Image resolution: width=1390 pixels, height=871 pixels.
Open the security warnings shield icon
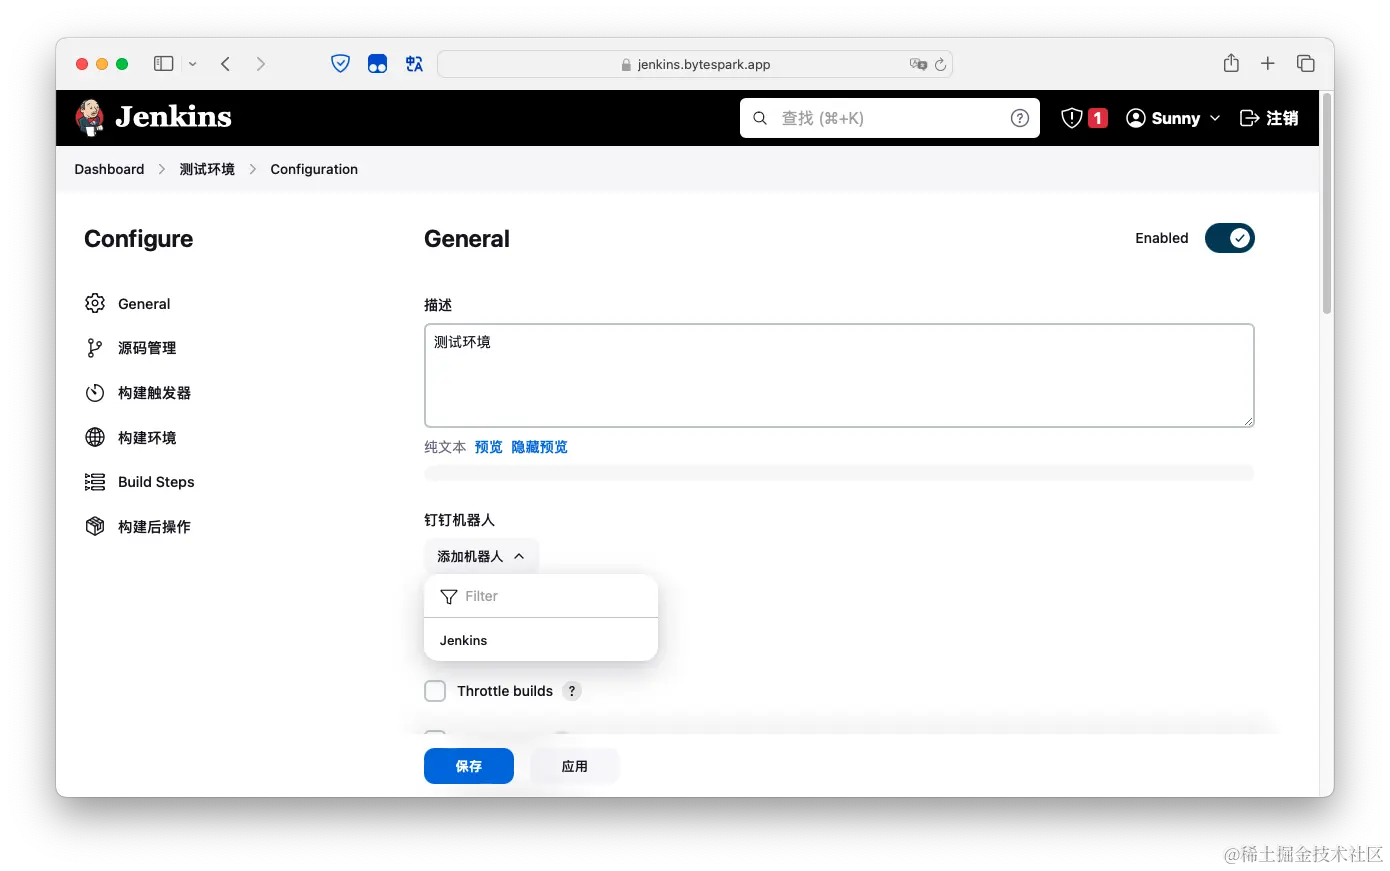[x=1072, y=118]
